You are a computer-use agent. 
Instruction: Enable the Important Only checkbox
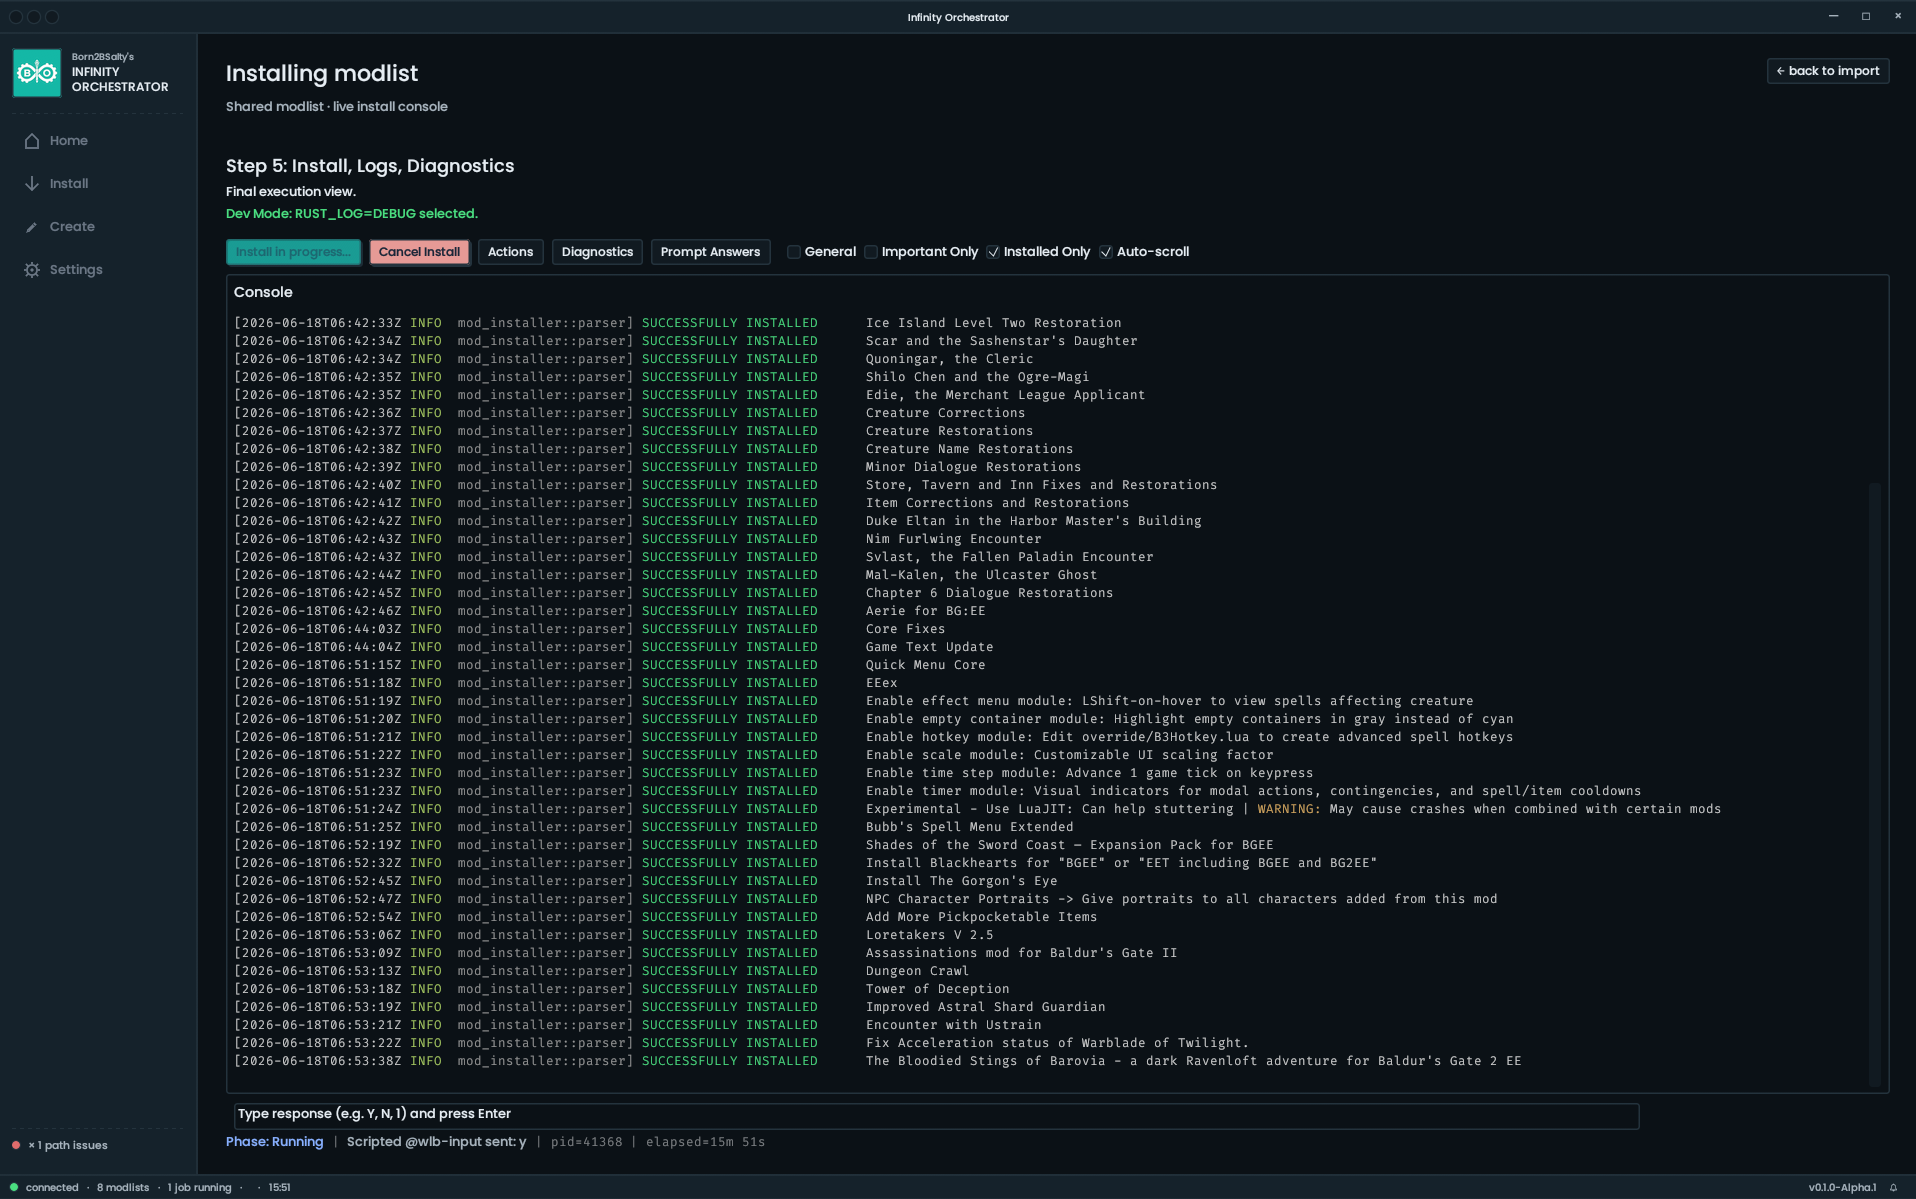click(871, 252)
